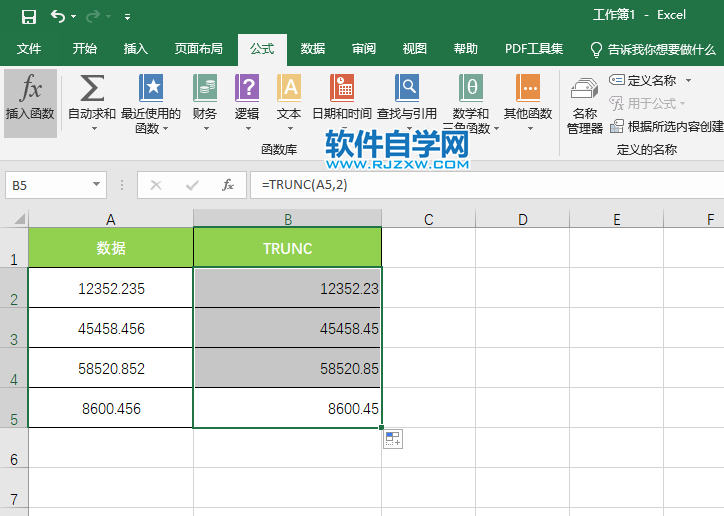
Task: Click the fx icon in formula bar
Action: (228, 186)
